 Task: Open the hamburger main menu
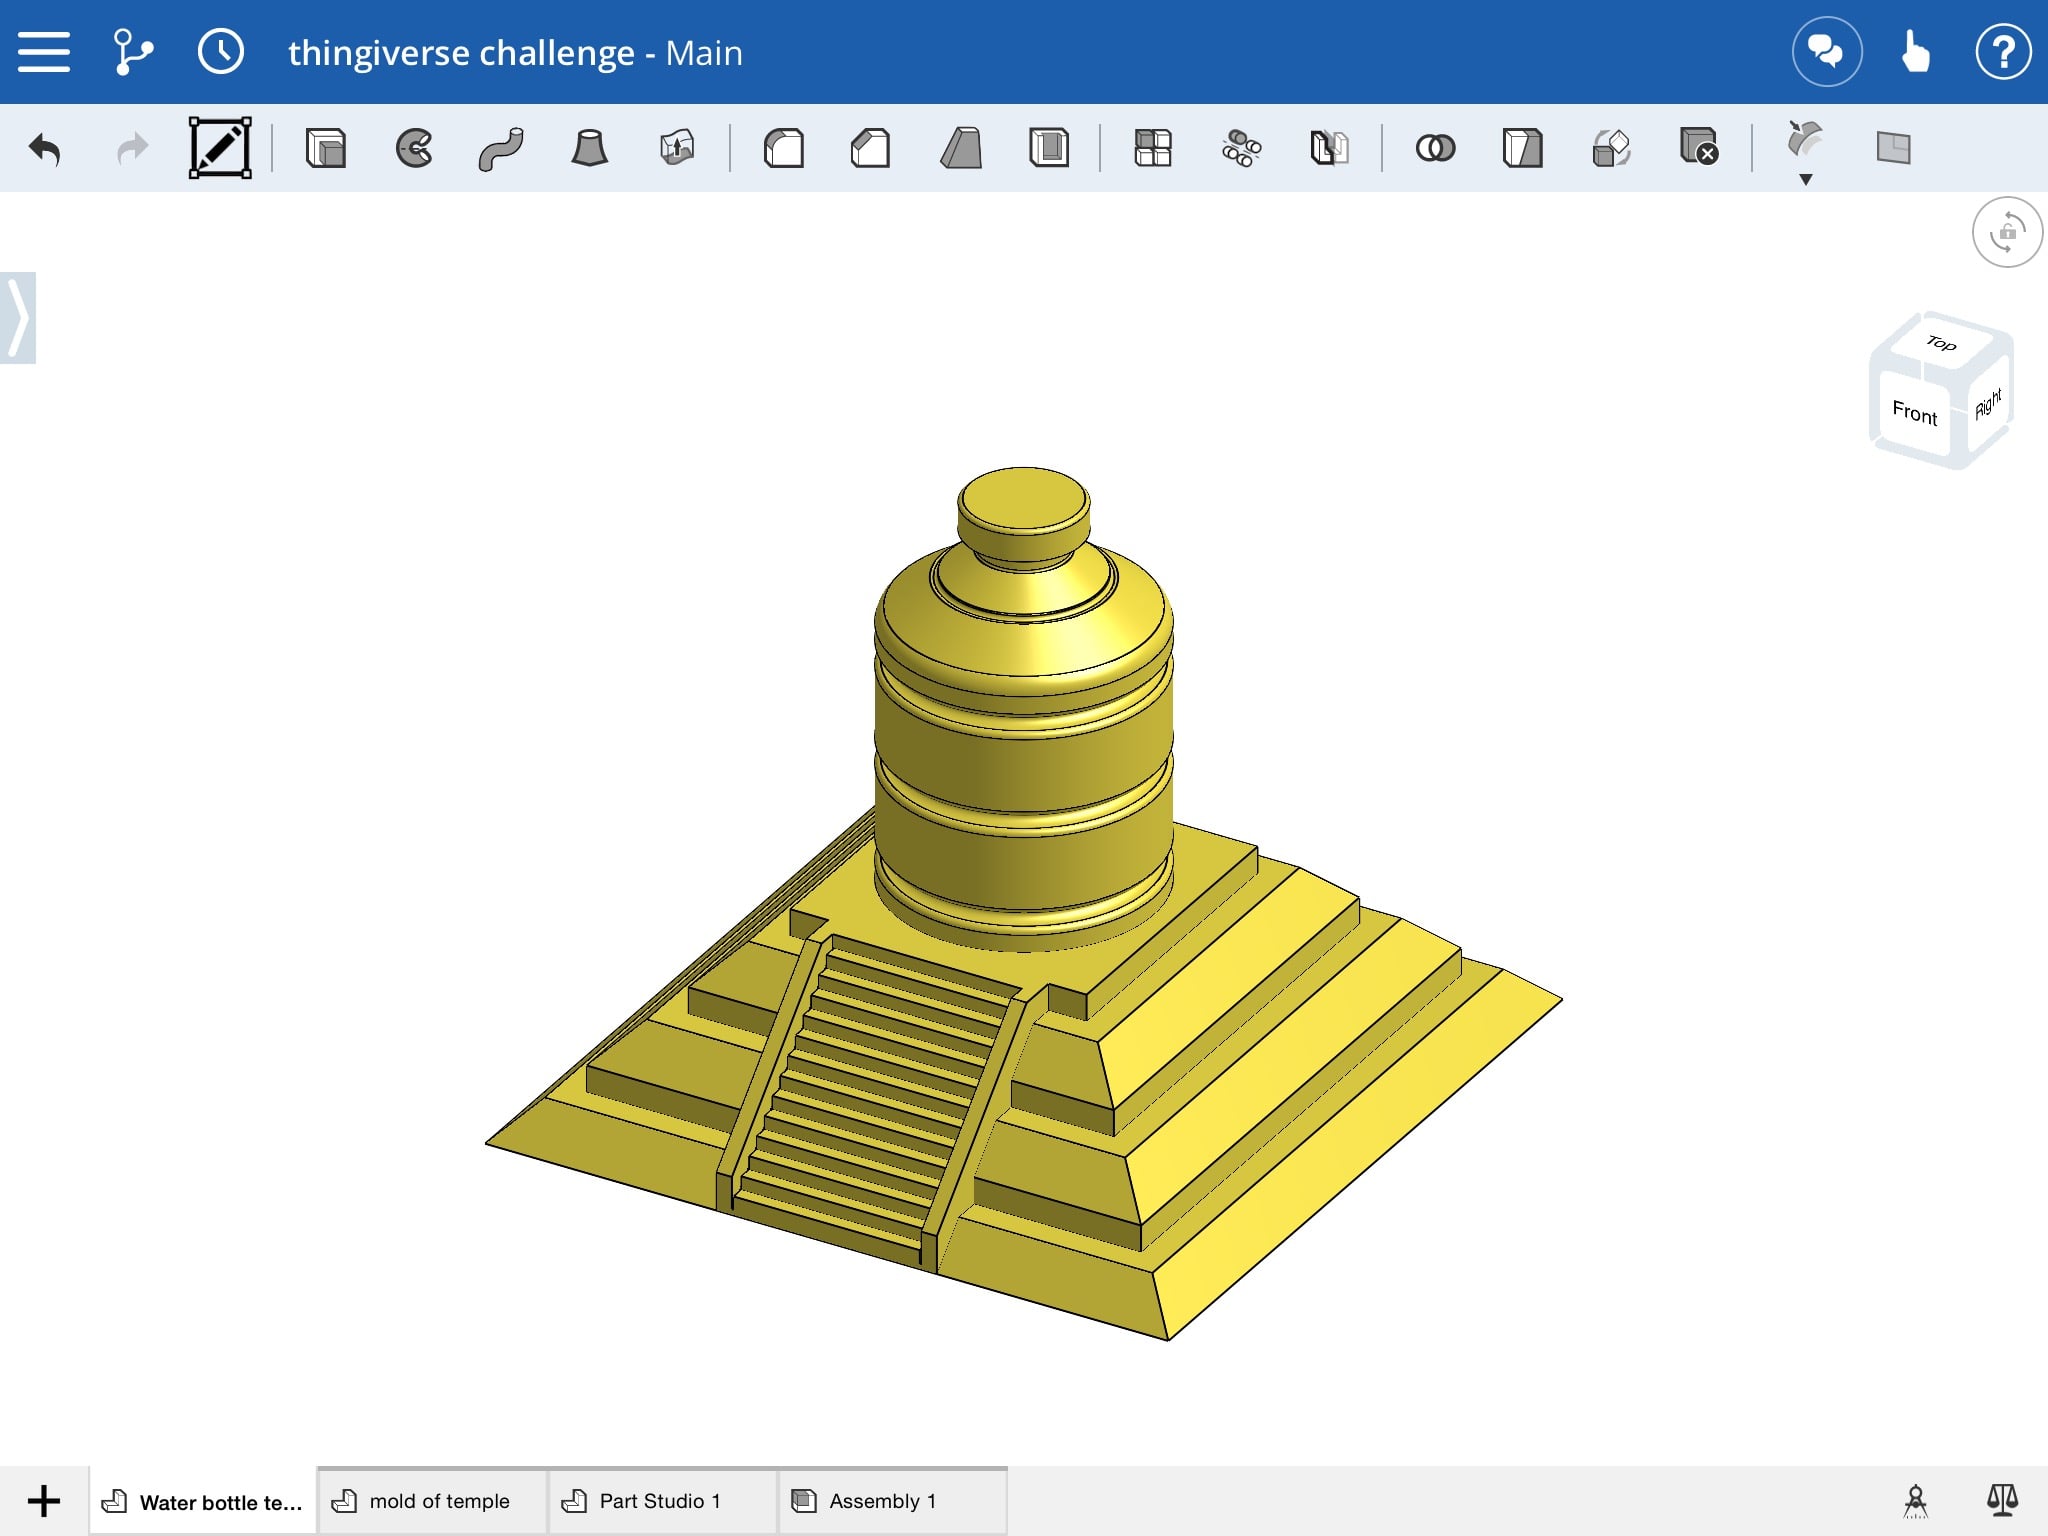pyautogui.click(x=44, y=52)
